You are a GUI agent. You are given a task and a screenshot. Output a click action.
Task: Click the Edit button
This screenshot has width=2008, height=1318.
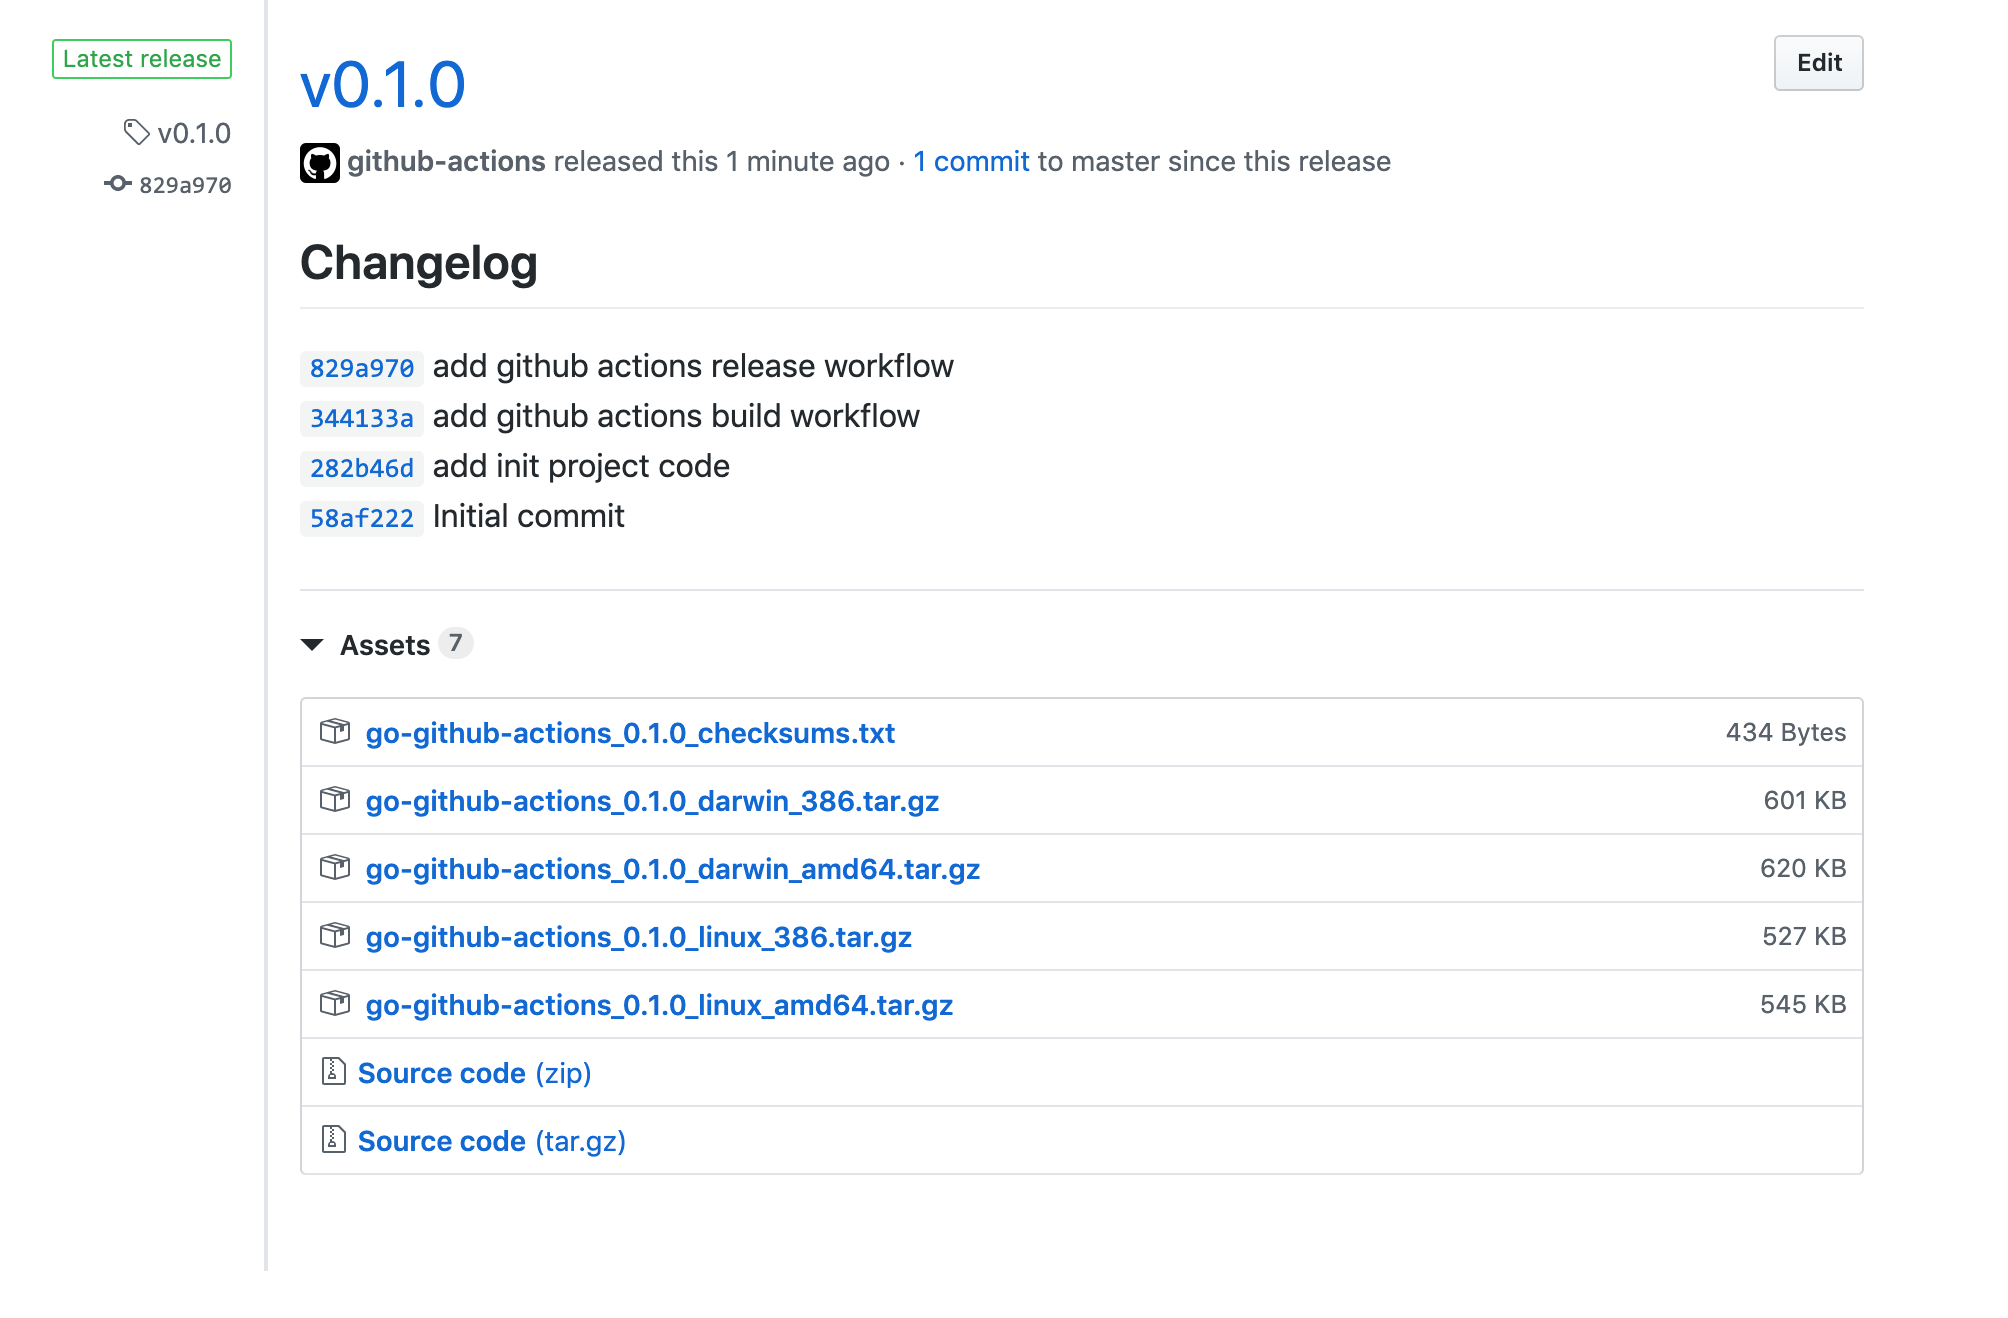point(1817,62)
